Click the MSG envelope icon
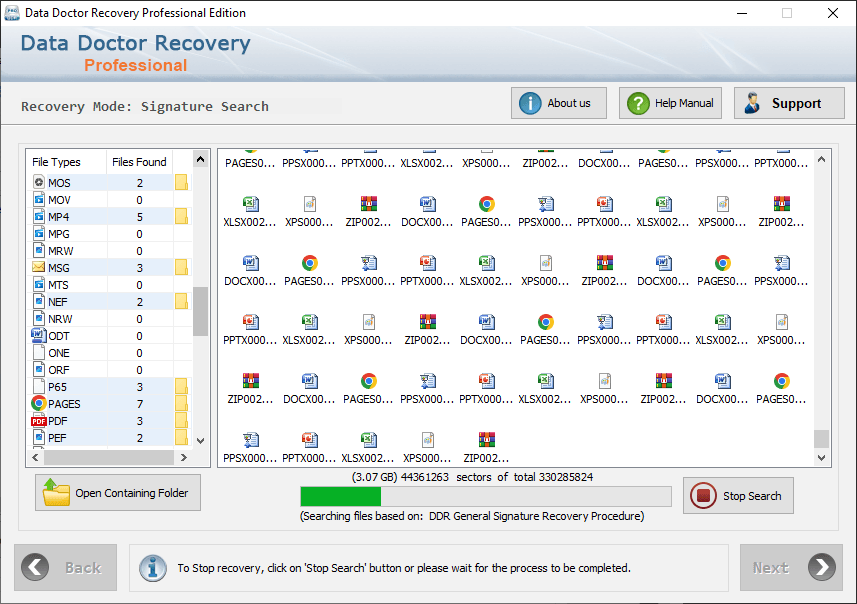 39,267
